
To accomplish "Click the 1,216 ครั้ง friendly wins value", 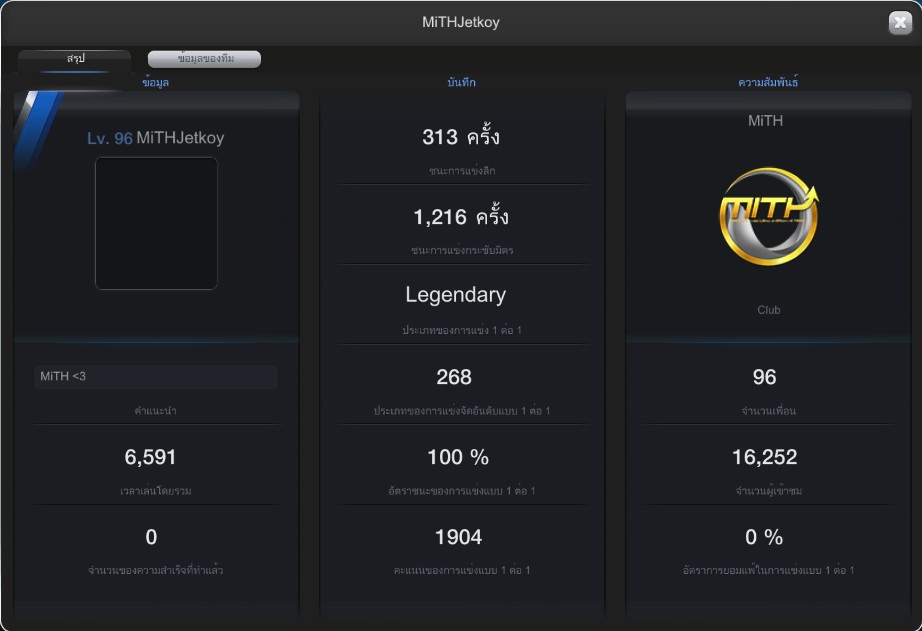I will pyautogui.click(x=460, y=217).
